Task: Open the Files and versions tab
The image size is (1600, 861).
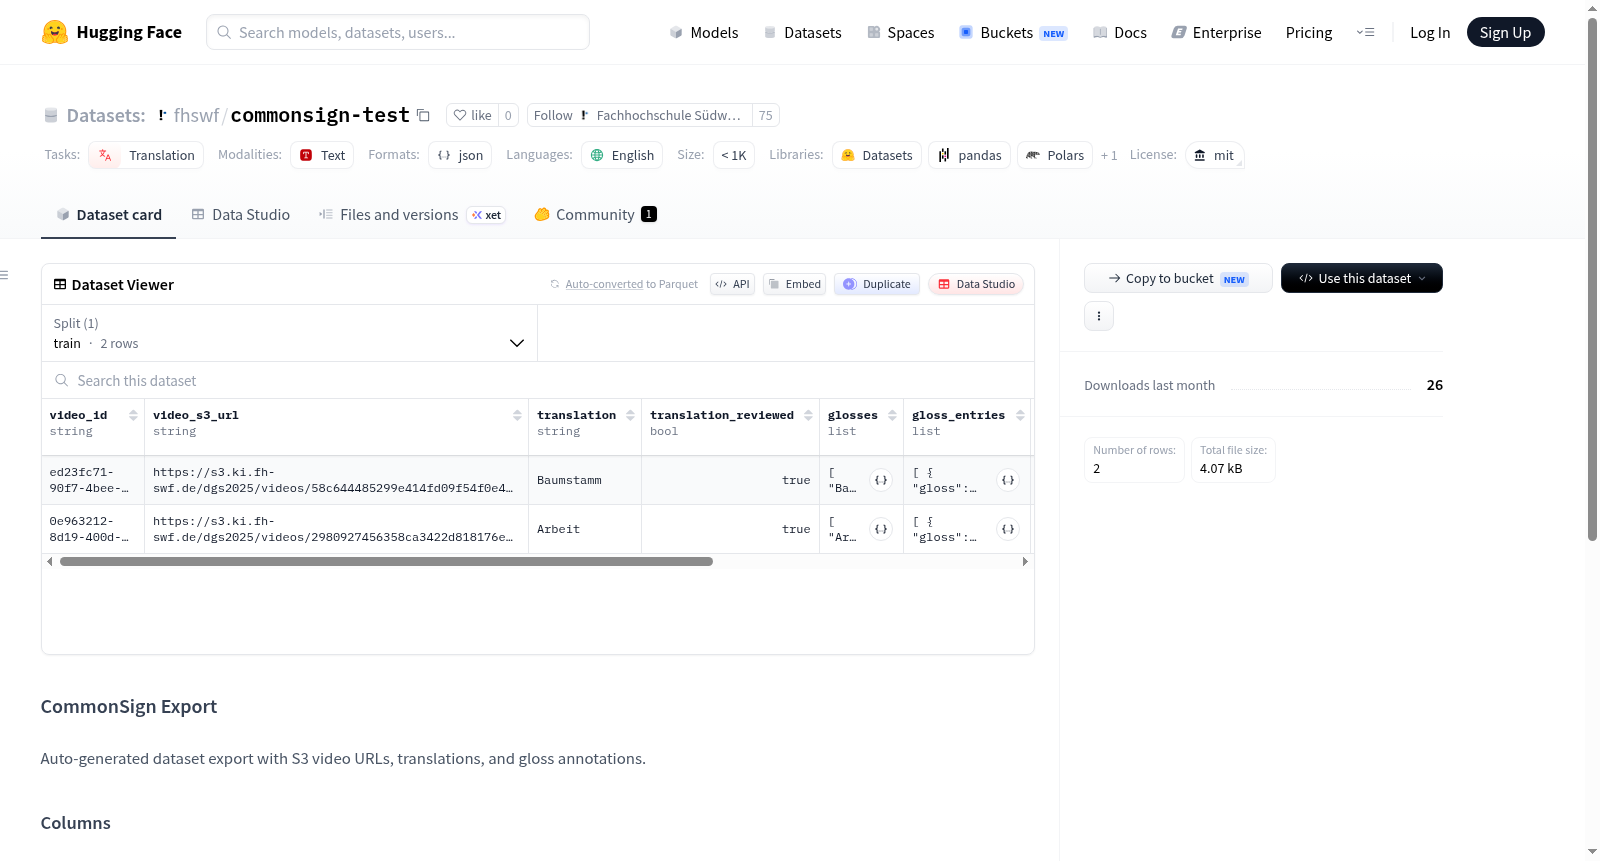Action: 412,215
